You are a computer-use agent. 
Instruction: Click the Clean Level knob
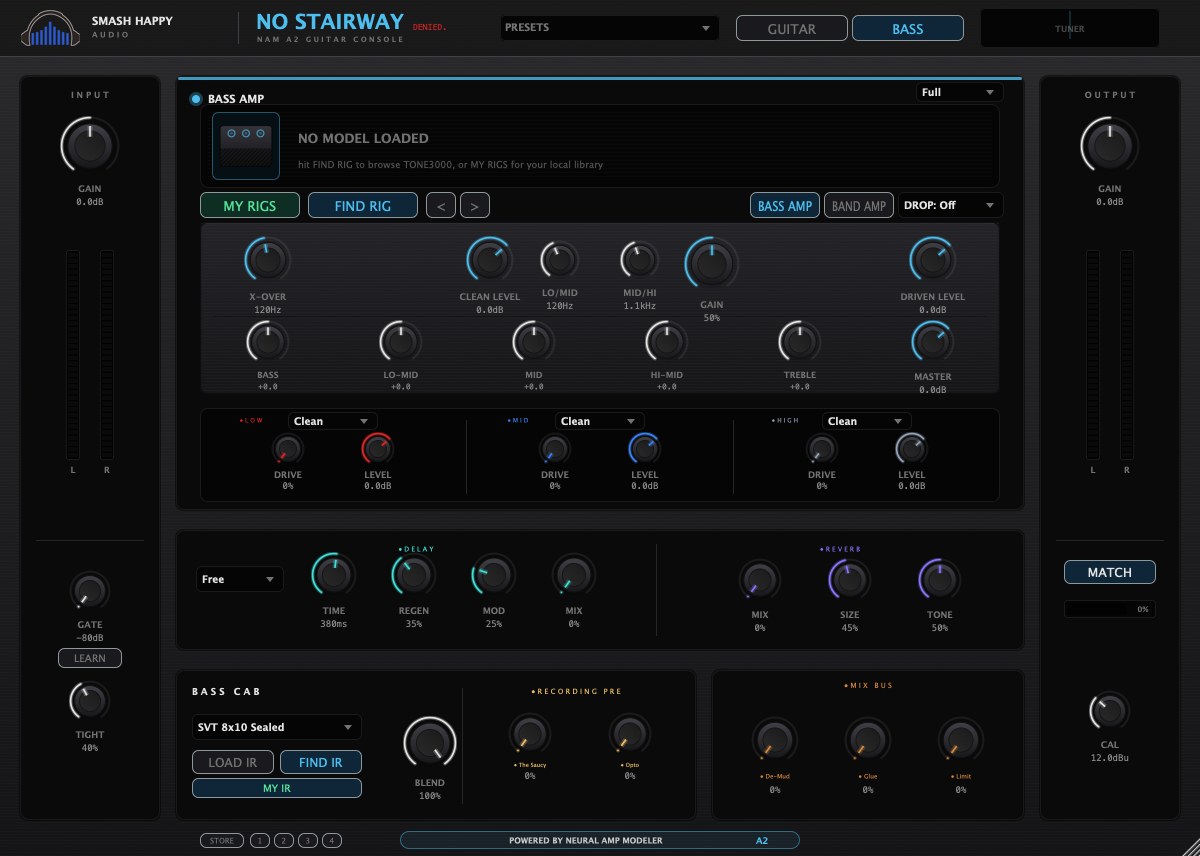[489, 260]
